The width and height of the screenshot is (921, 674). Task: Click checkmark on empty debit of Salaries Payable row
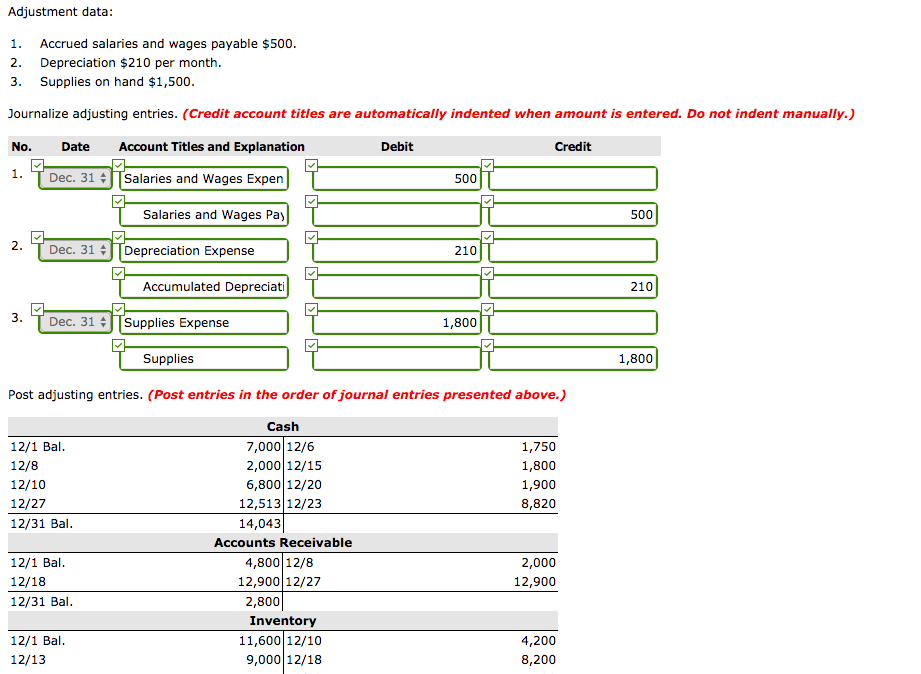[x=312, y=202]
